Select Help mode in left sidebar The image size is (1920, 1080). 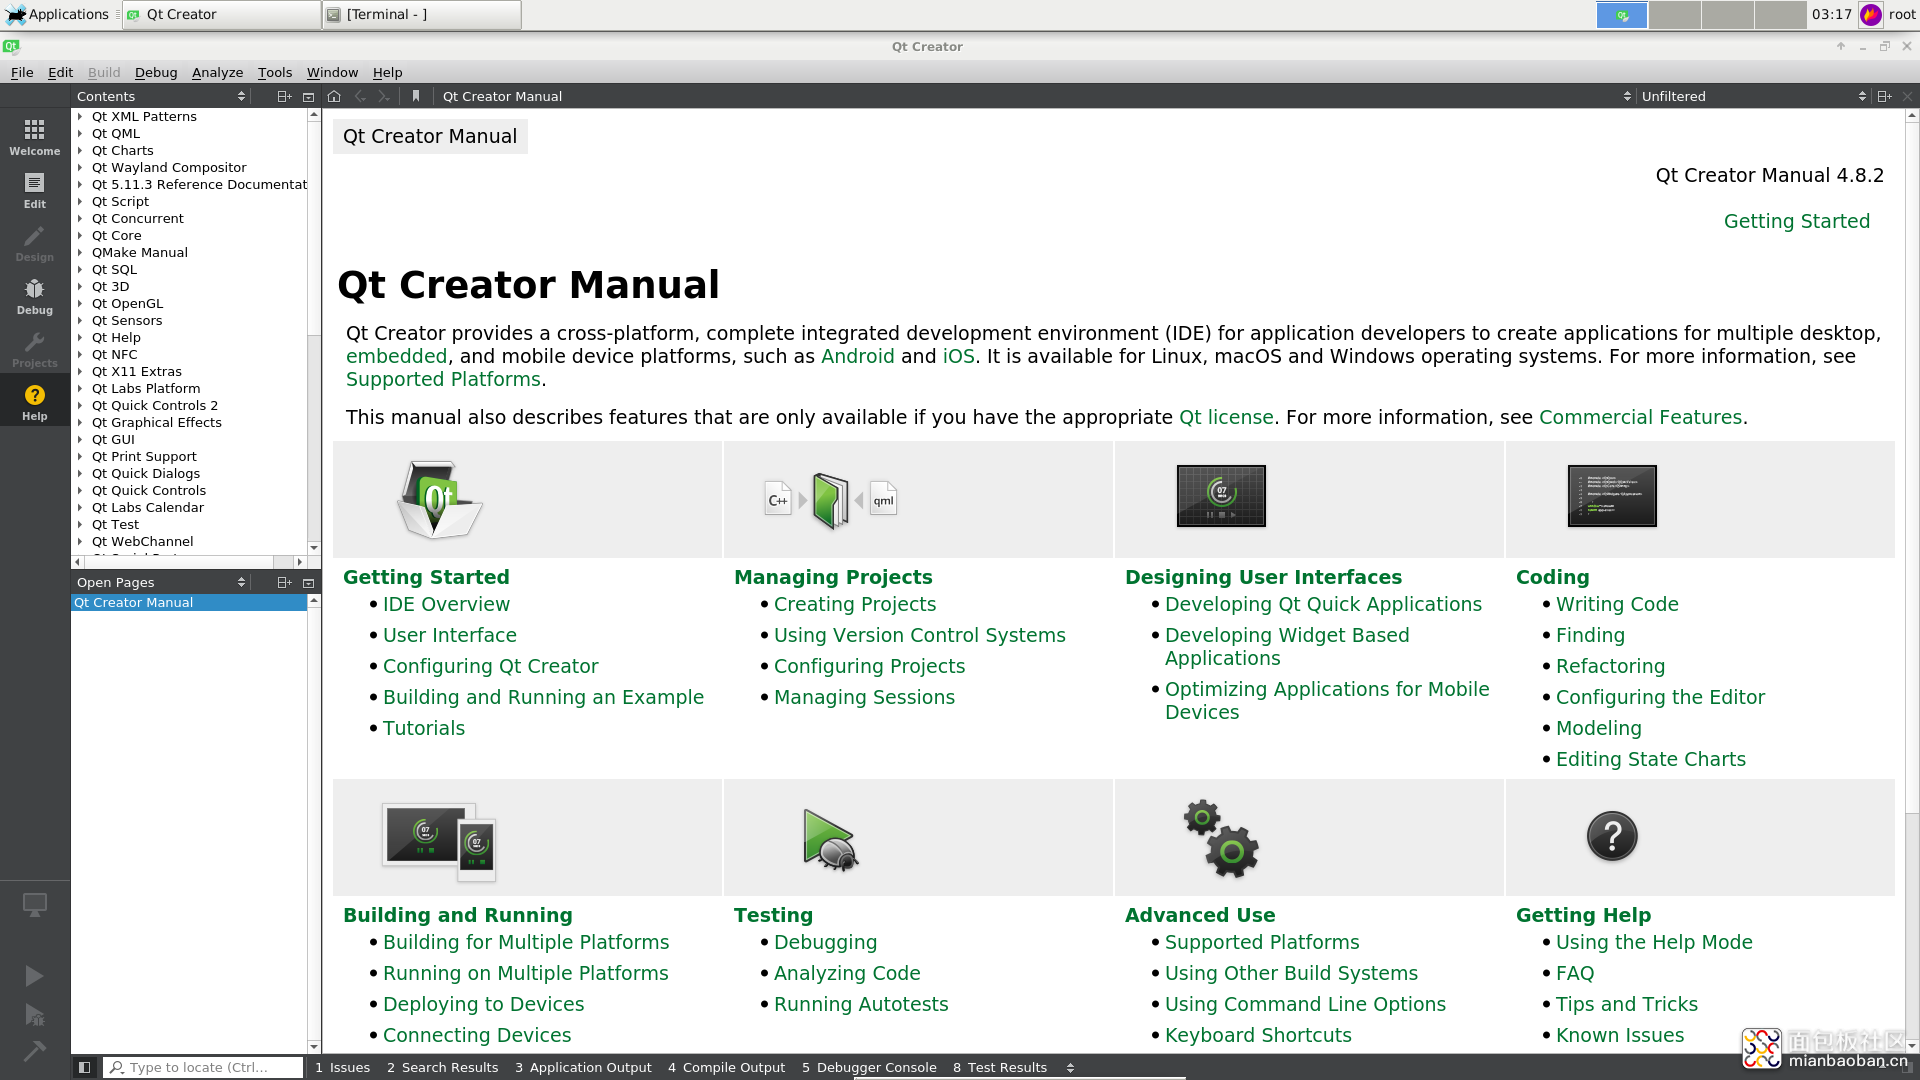tap(35, 402)
